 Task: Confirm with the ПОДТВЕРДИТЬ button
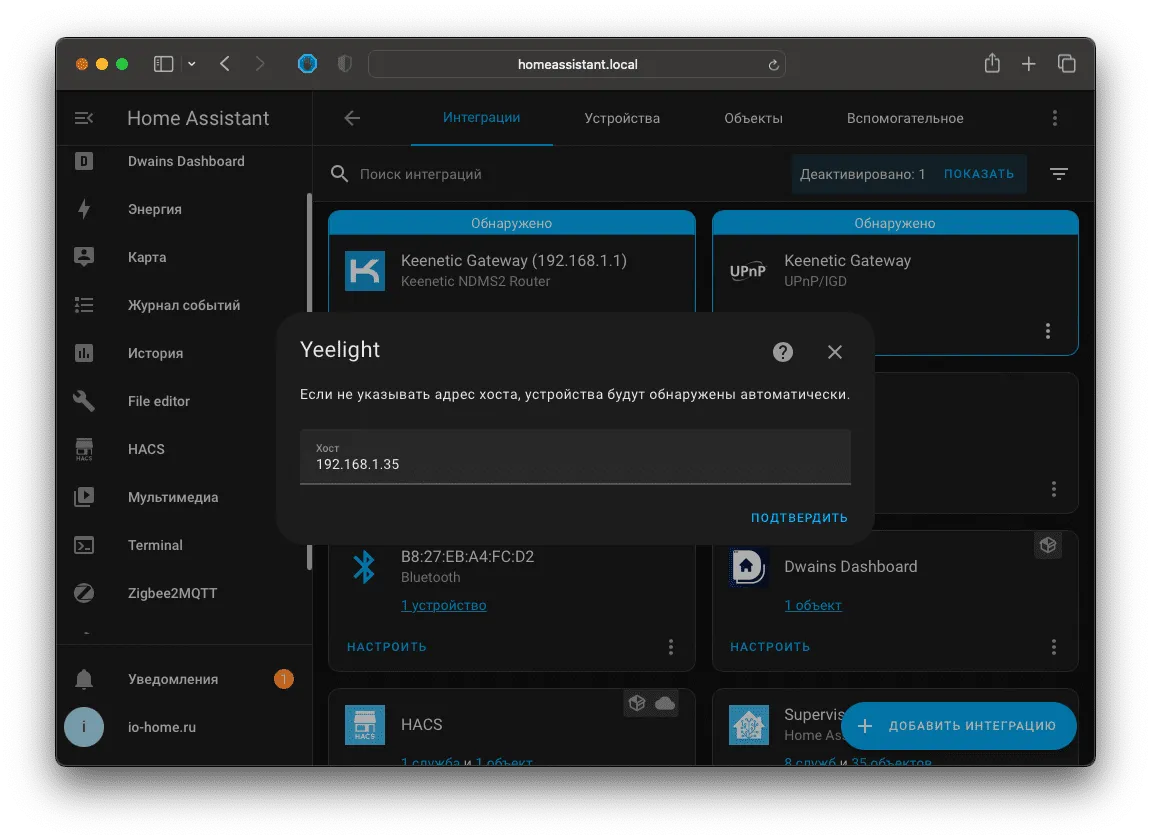point(799,518)
